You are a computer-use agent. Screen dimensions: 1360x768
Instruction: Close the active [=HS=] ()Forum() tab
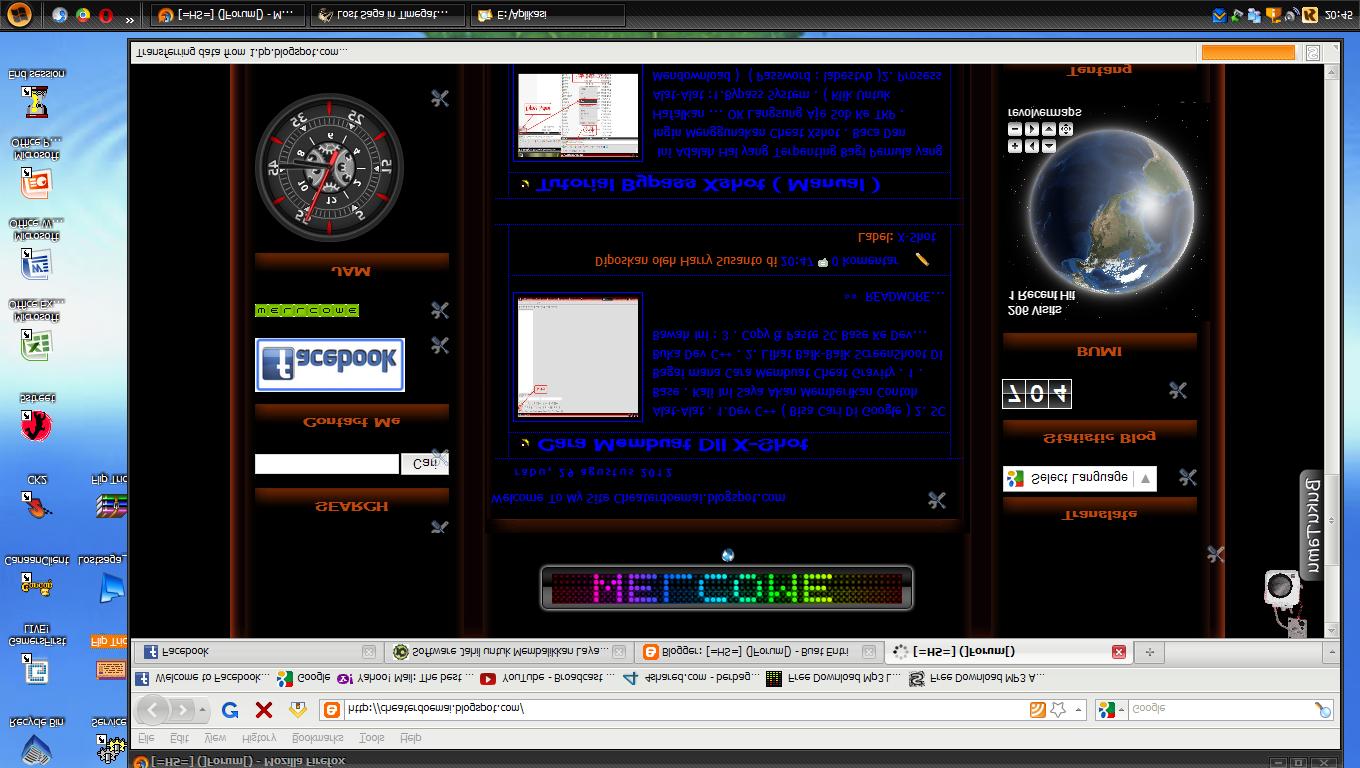click(x=1119, y=652)
